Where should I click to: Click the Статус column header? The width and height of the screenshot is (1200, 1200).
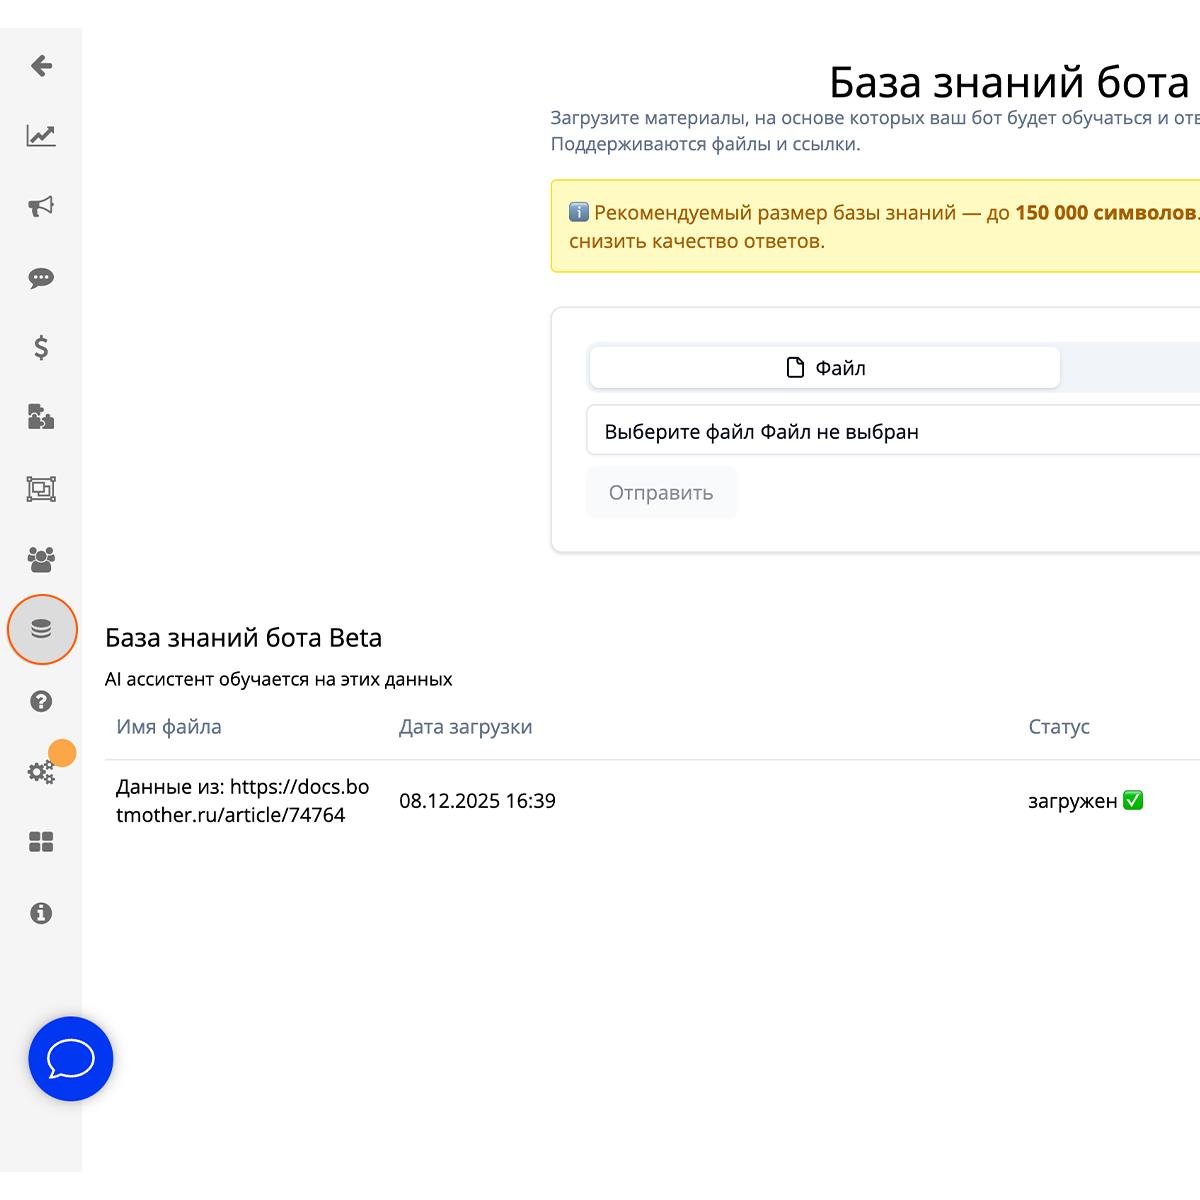1059,727
